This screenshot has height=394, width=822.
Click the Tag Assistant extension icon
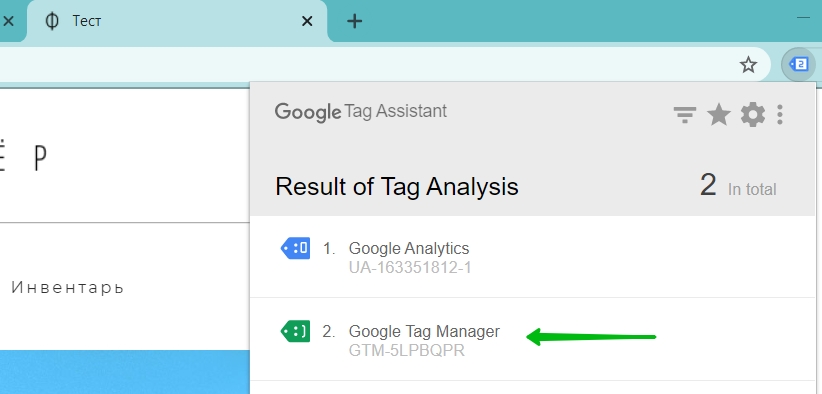798,65
